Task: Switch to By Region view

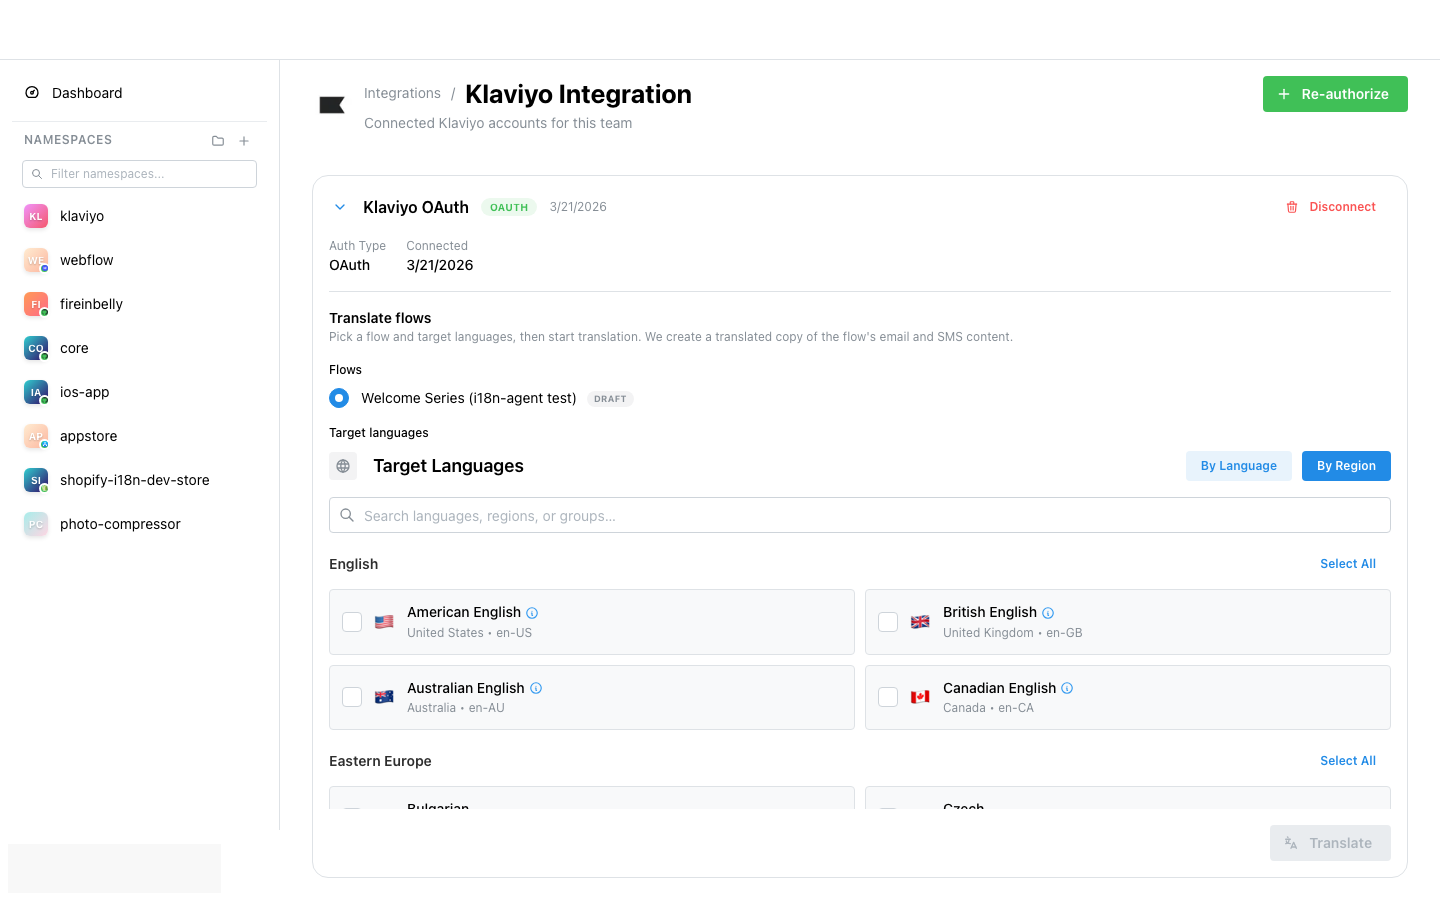Action: point(1346,466)
